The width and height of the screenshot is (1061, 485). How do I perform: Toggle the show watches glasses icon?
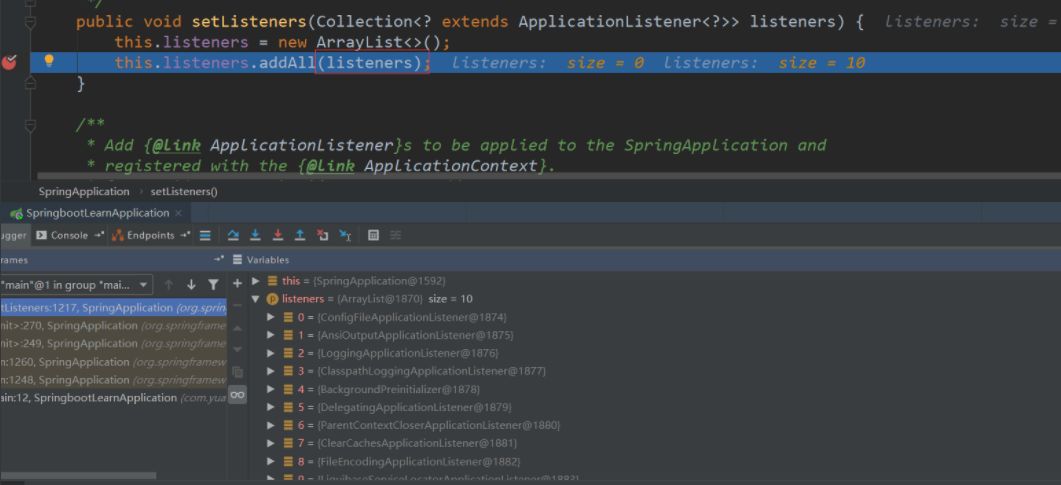(237, 394)
